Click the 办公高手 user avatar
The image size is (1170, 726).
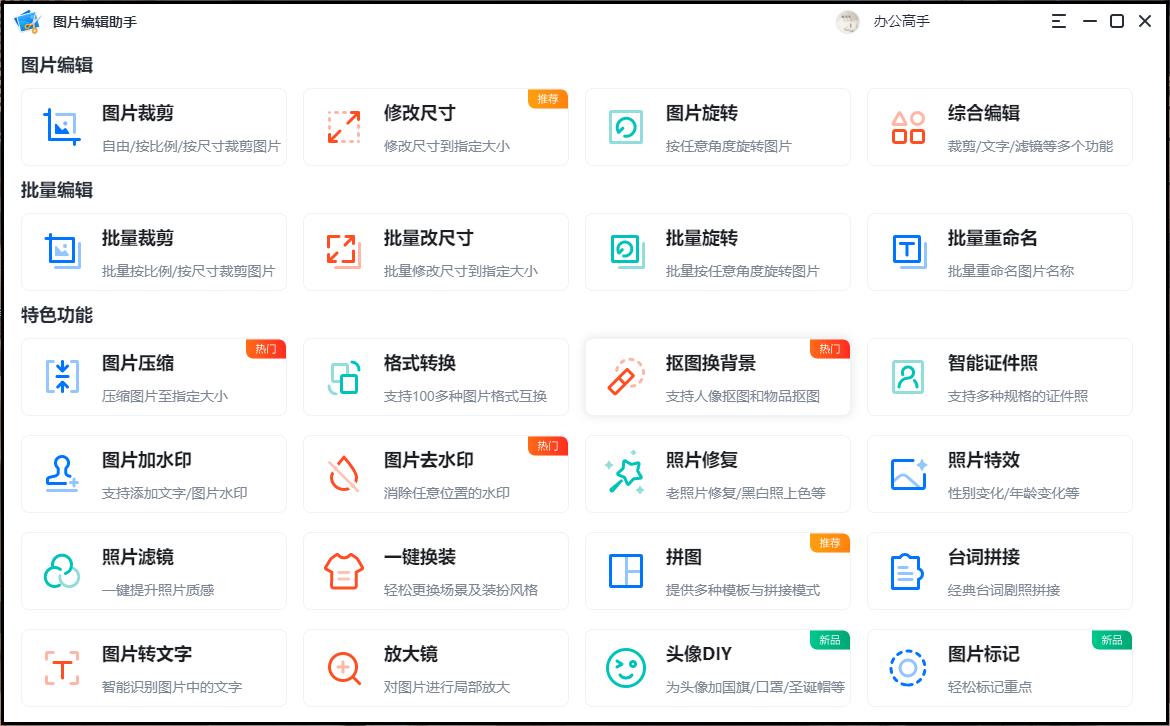pyautogui.click(x=846, y=20)
